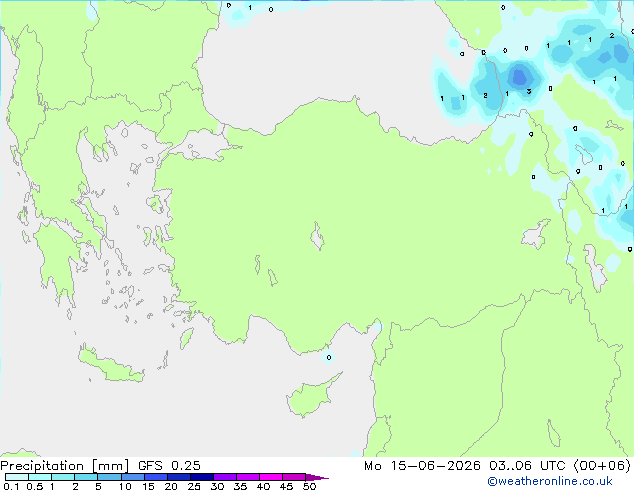This screenshot has height=490, width=634.
Task: Click the legend value "15"
Action: tap(148, 486)
